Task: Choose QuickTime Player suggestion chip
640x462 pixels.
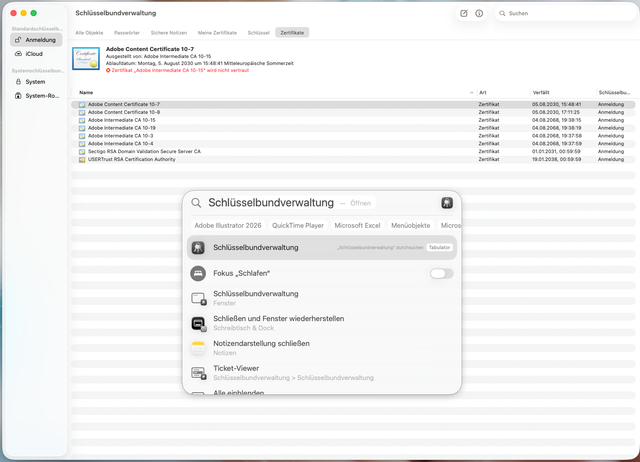Action: (298, 225)
